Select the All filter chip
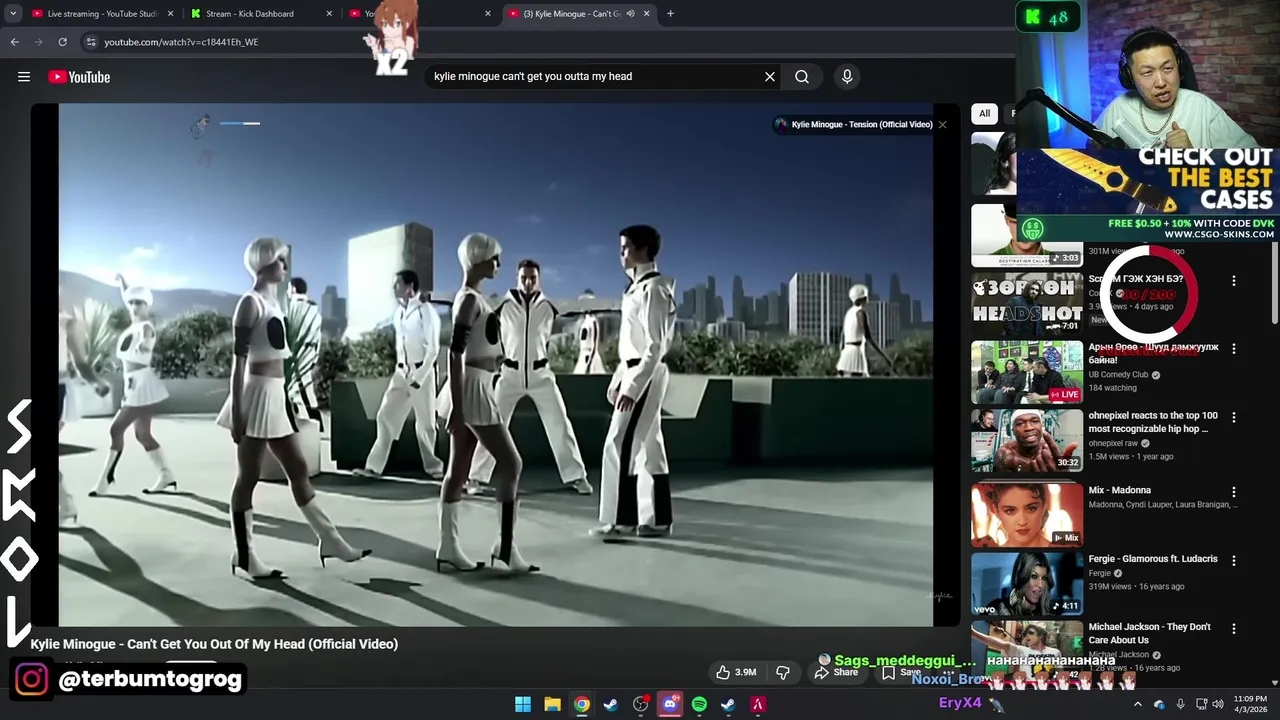 (984, 113)
